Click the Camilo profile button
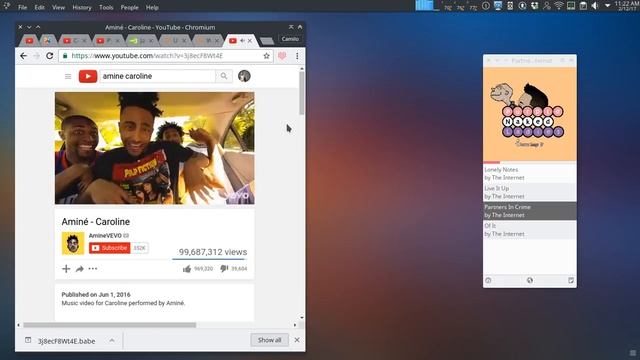 point(290,39)
